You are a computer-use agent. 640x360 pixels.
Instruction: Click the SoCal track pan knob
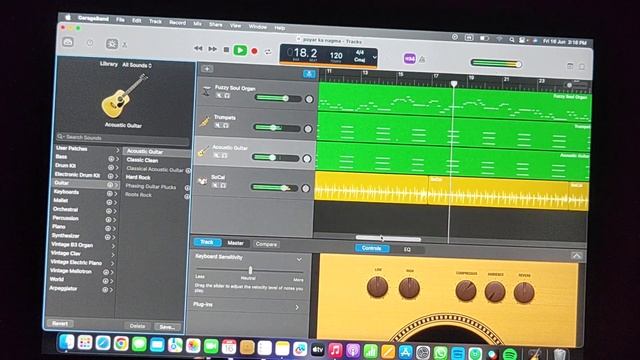305,188
